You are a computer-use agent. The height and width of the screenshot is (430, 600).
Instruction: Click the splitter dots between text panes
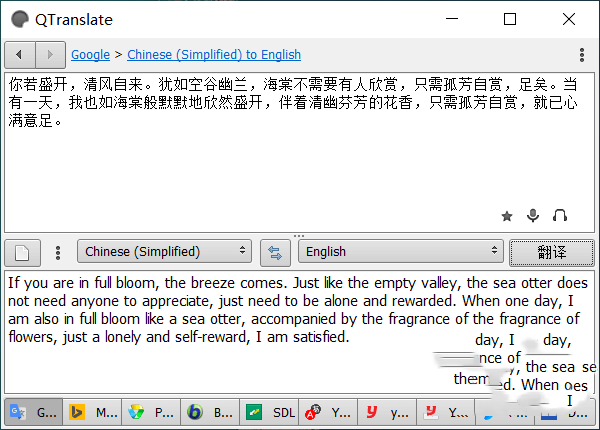[x=299, y=236]
